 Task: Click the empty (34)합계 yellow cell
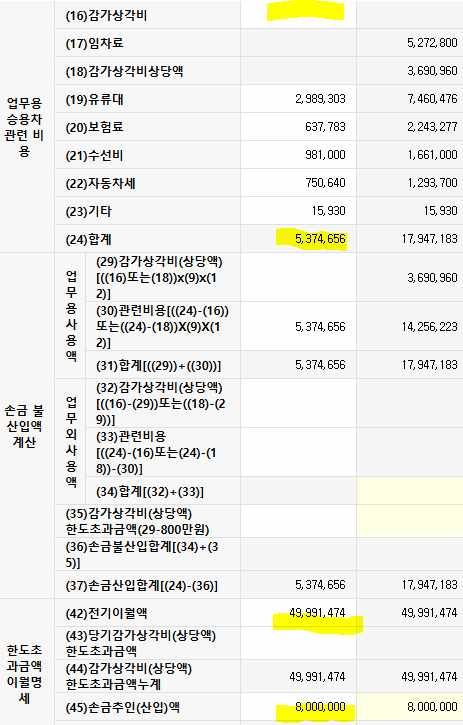point(410,491)
